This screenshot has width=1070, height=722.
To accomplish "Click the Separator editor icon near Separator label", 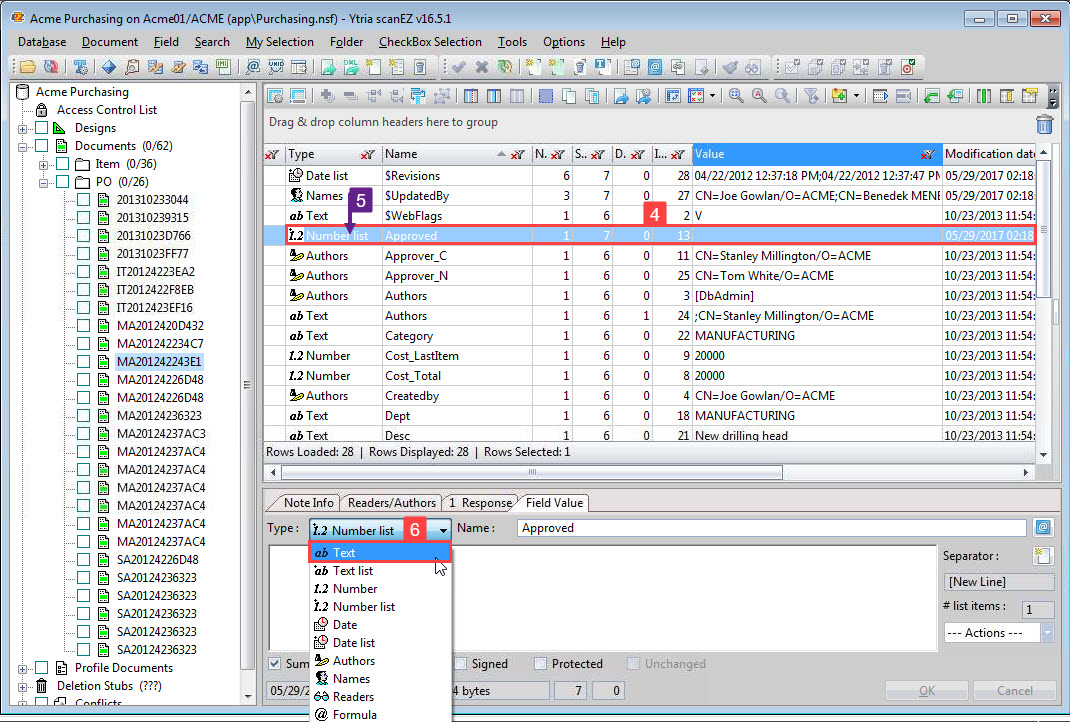I will (1042, 557).
